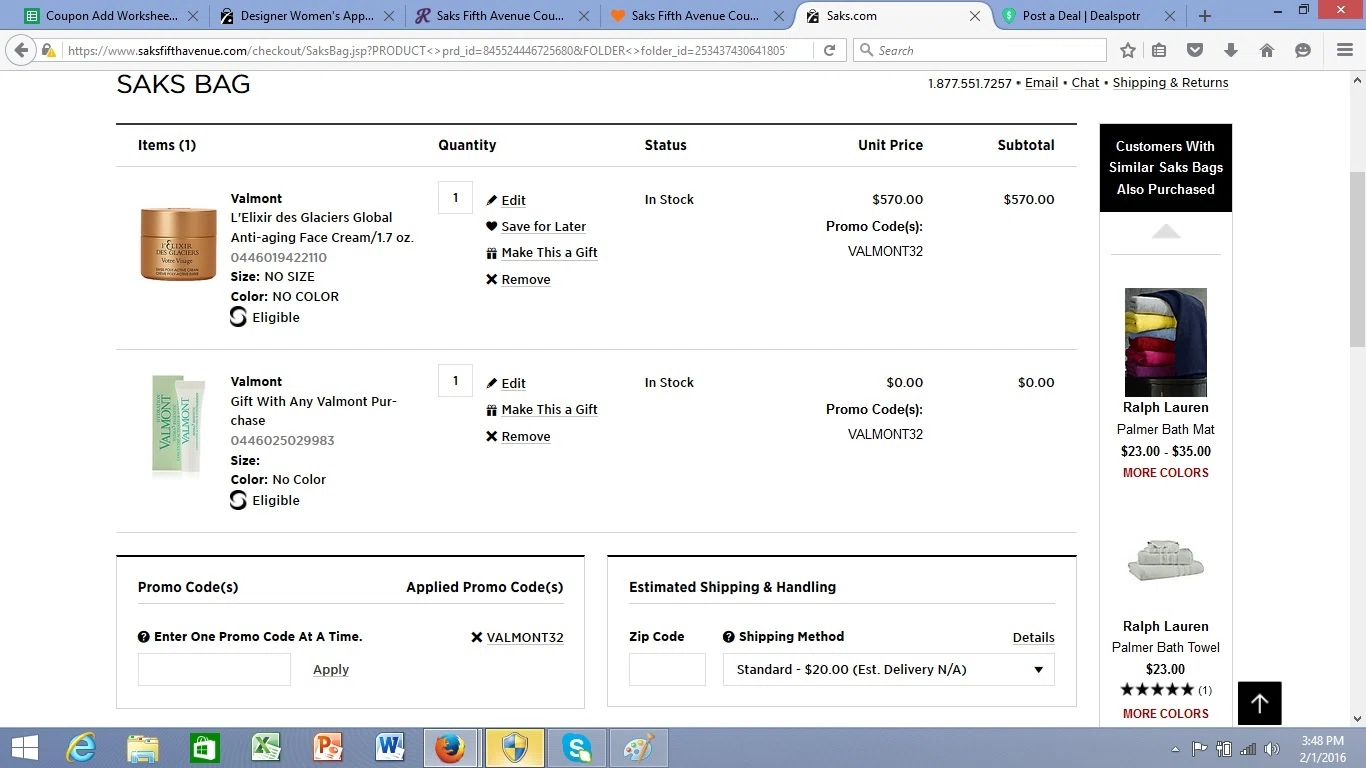Launch Internet Explorer from the taskbar
The height and width of the screenshot is (768, 1366).
[x=81, y=748]
